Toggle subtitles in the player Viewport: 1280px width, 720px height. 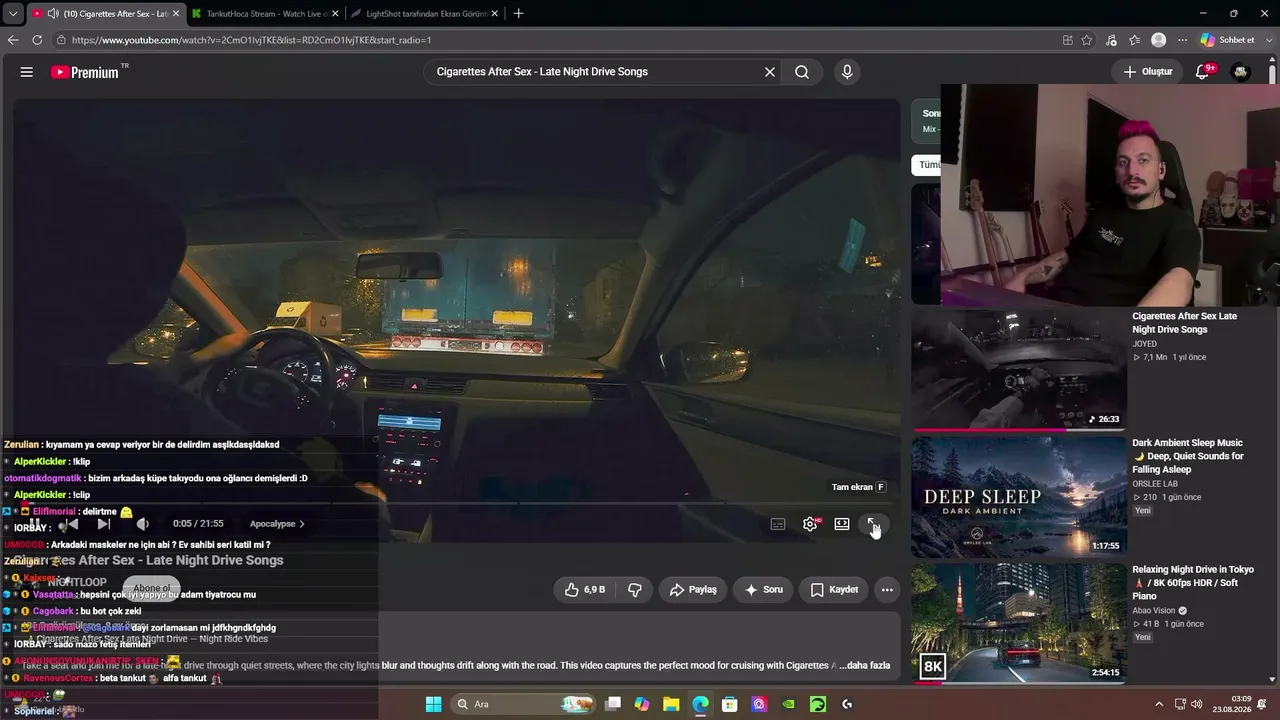[778, 524]
